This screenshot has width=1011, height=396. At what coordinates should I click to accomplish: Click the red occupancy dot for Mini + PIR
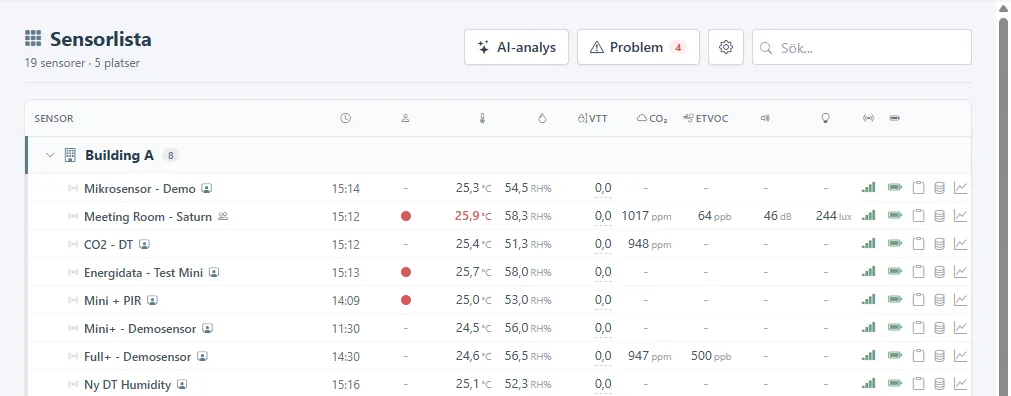point(406,300)
